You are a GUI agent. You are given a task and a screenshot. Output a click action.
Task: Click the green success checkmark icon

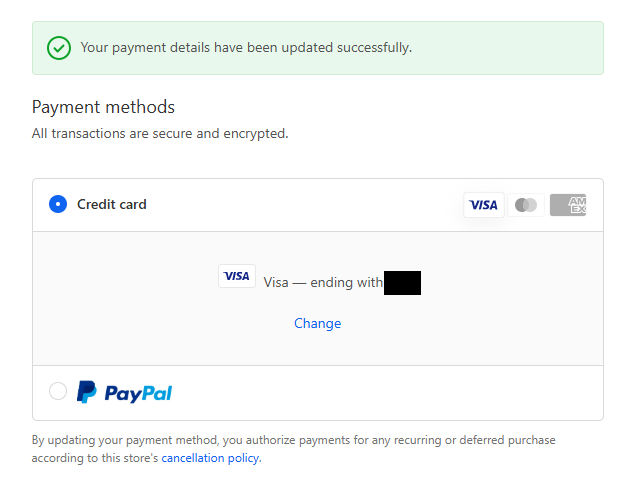pyautogui.click(x=59, y=47)
